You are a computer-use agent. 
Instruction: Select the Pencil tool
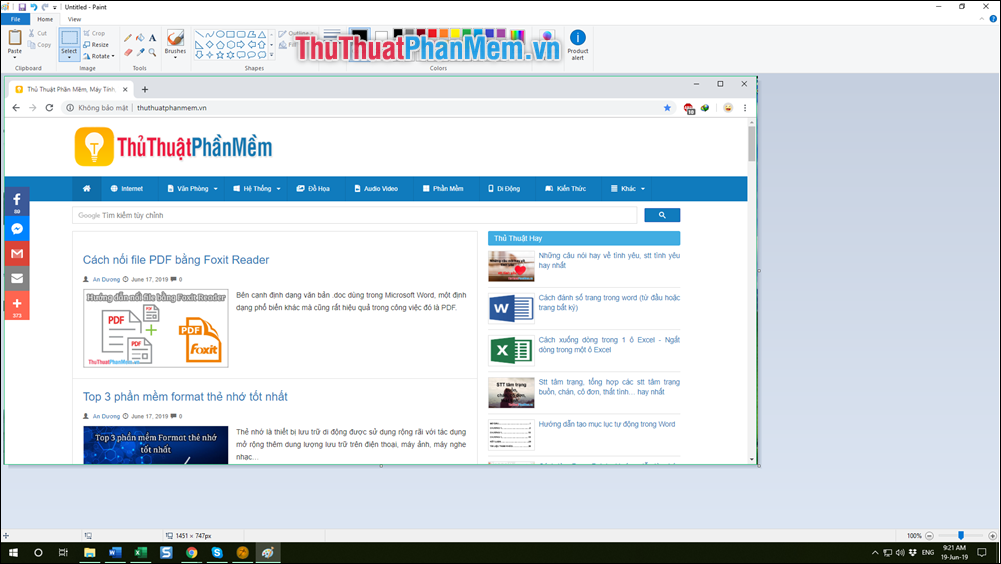point(127,38)
